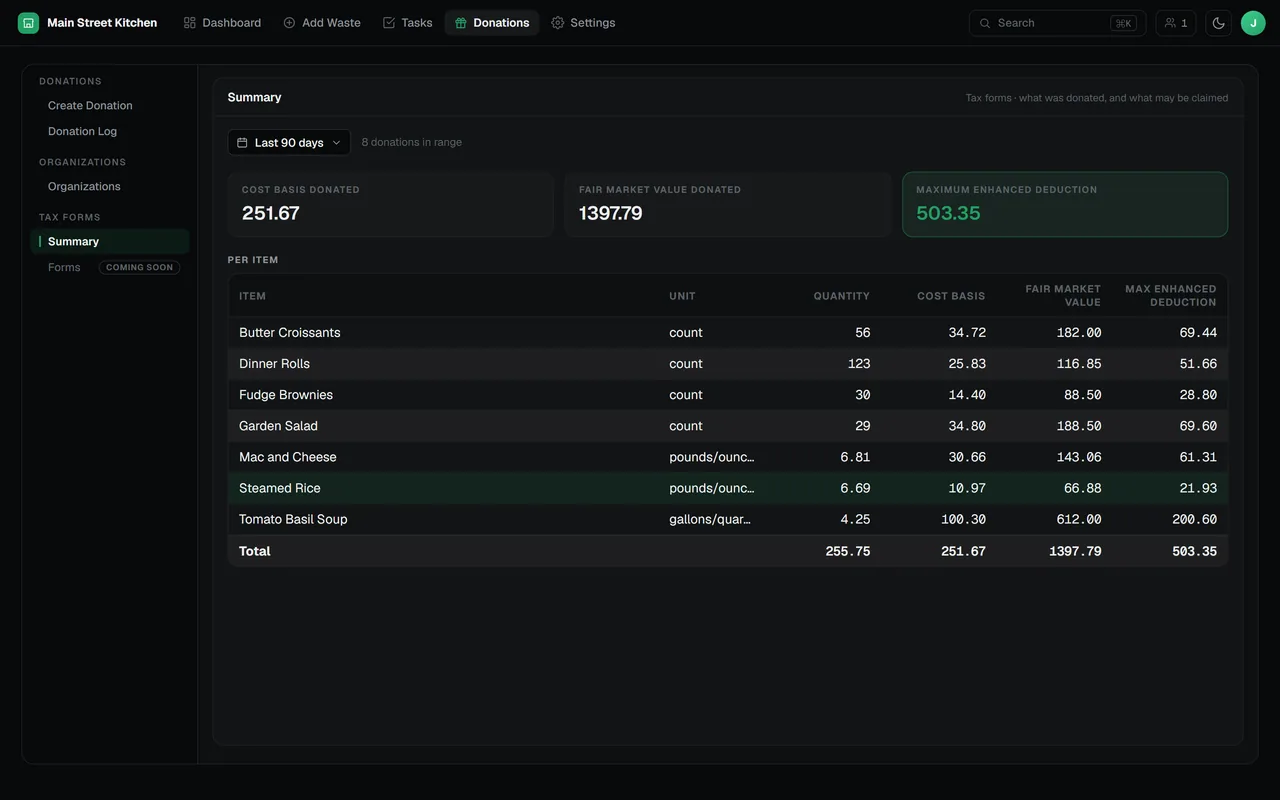Open the Dashboard tab
Viewport: 1280px width, 800px height.
tap(222, 23)
